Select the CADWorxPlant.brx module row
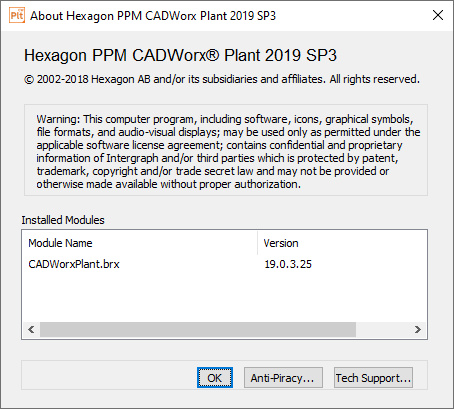 pyautogui.click(x=224, y=264)
